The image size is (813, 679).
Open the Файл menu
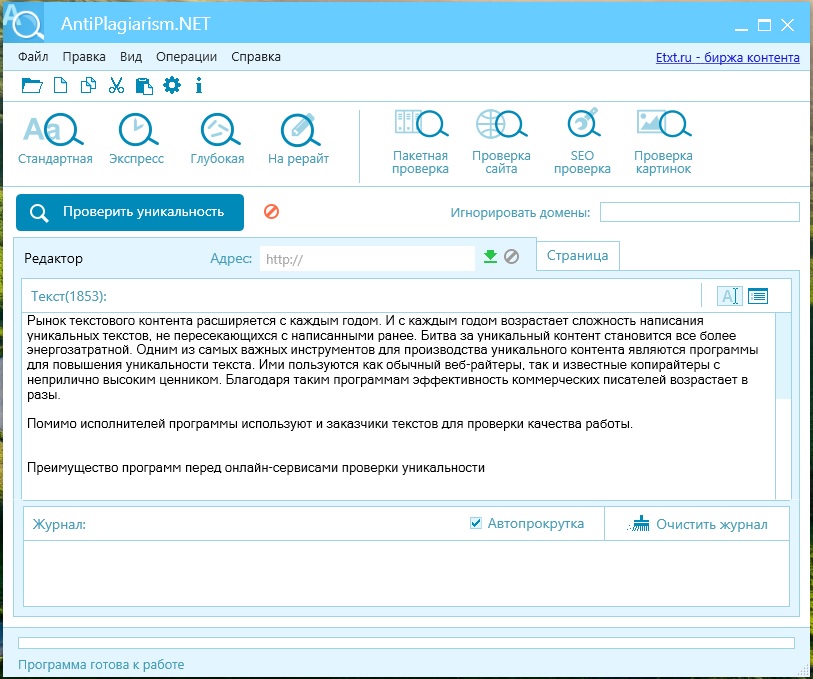point(33,56)
